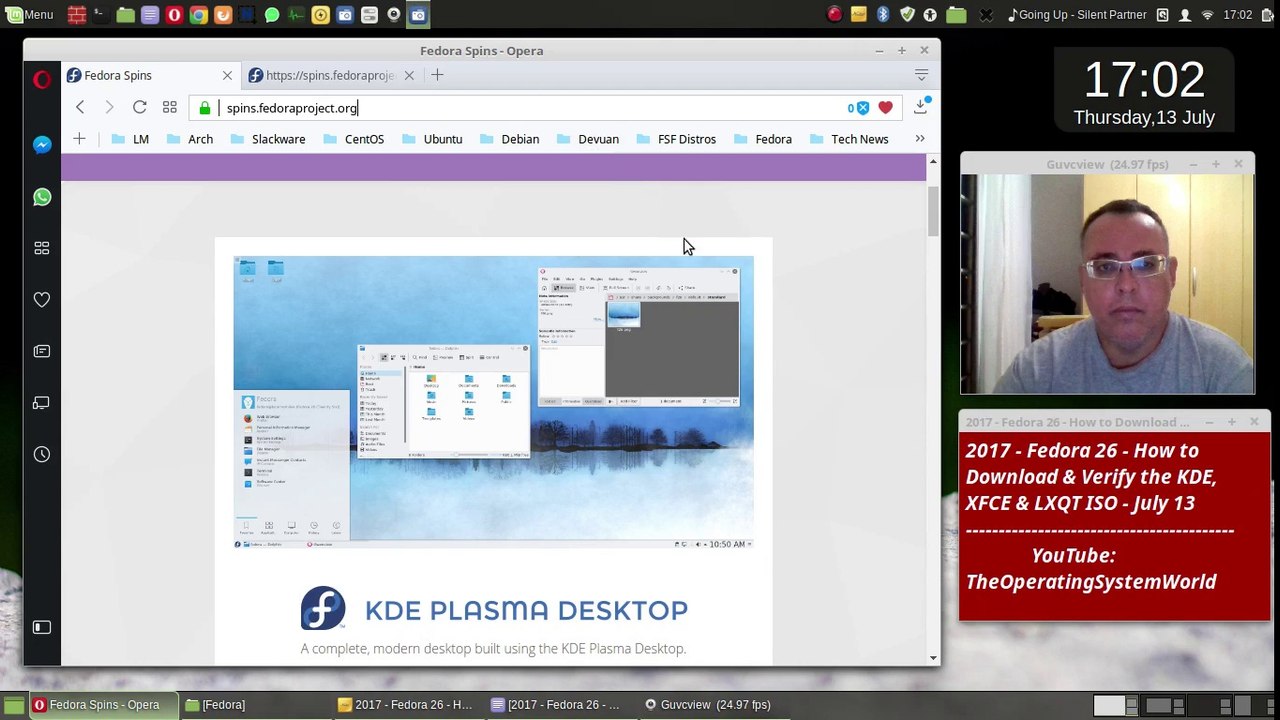Viewport: 1280px width, 720px height.
Task: Open the Opera main menu logo
Action: click(x=42, y=79)
